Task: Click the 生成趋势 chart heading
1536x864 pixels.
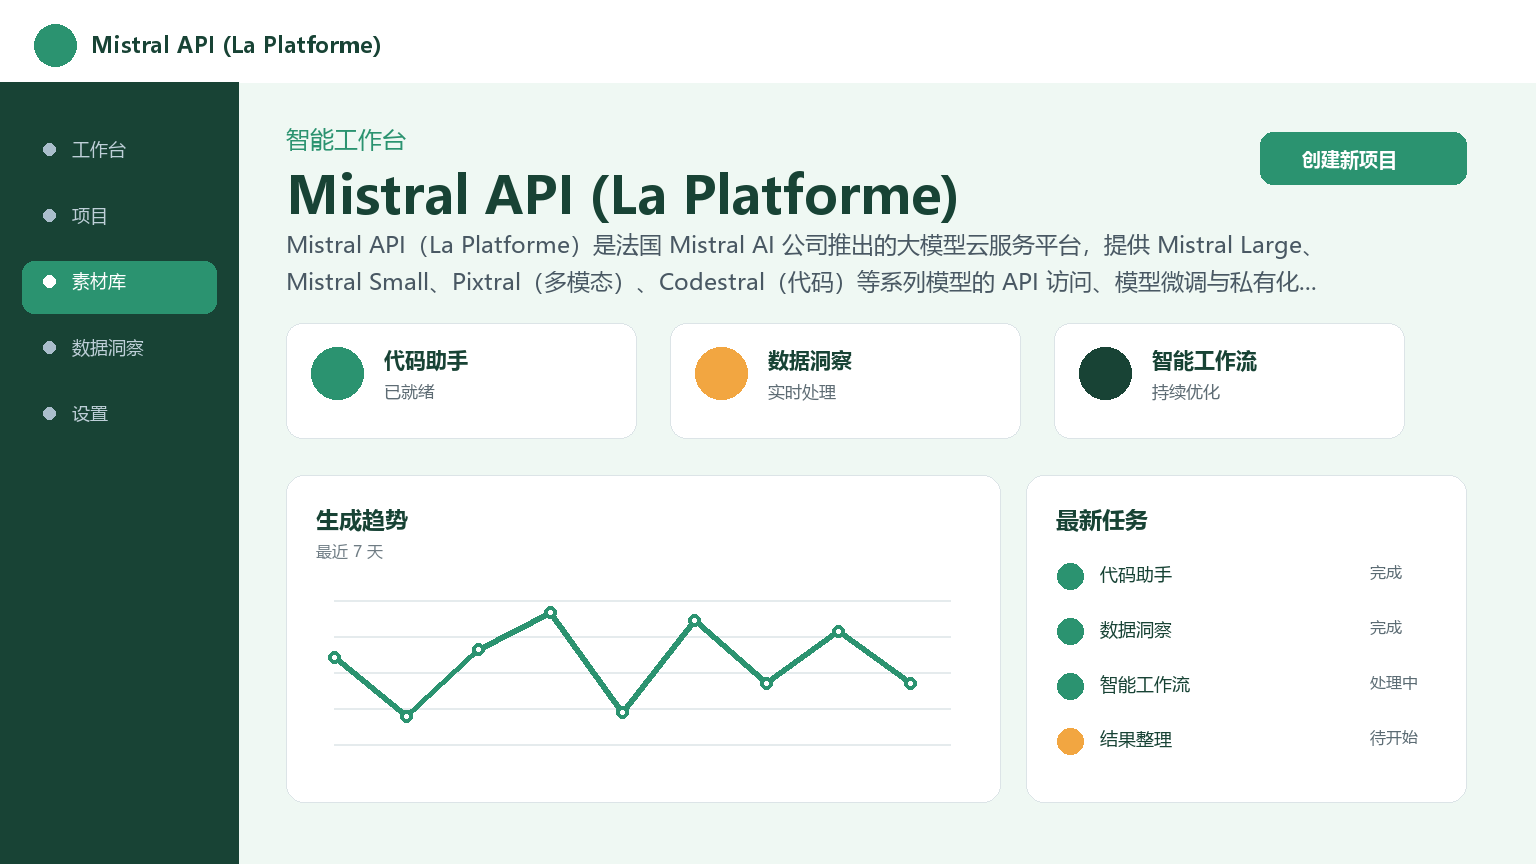Action: pyautogui.click(x=362, y=520)
